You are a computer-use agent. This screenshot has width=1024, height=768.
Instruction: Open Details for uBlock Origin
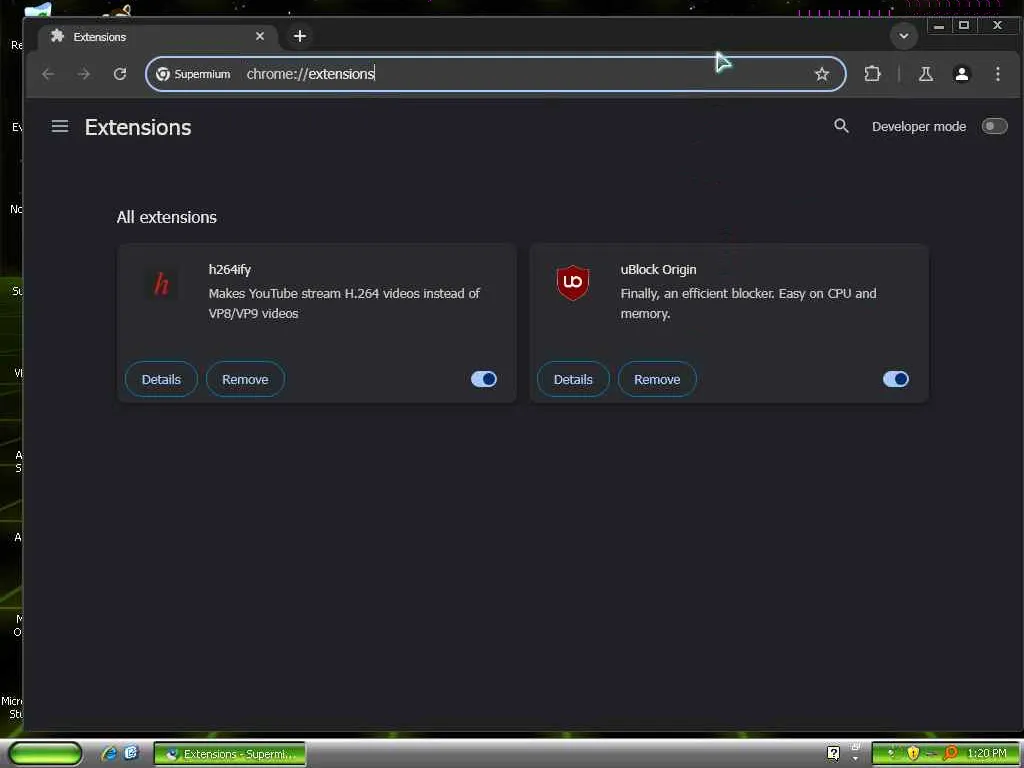coord(573,379)
